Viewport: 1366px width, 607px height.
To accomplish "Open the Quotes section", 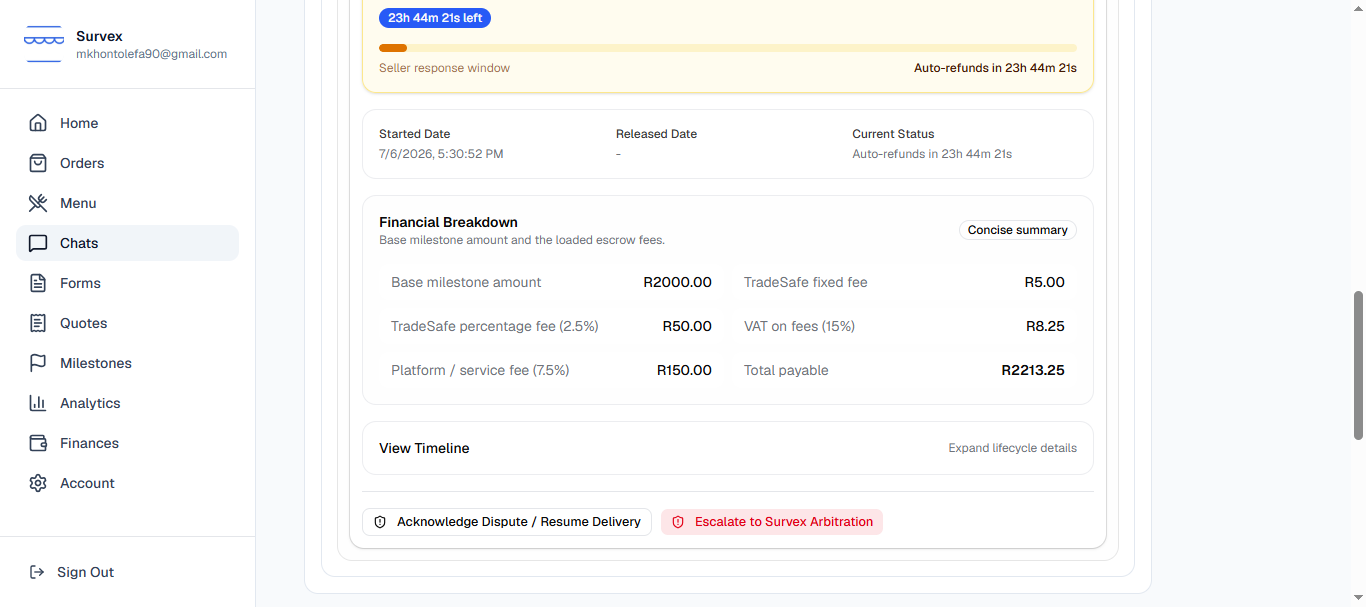I will [x=83, y=323].
